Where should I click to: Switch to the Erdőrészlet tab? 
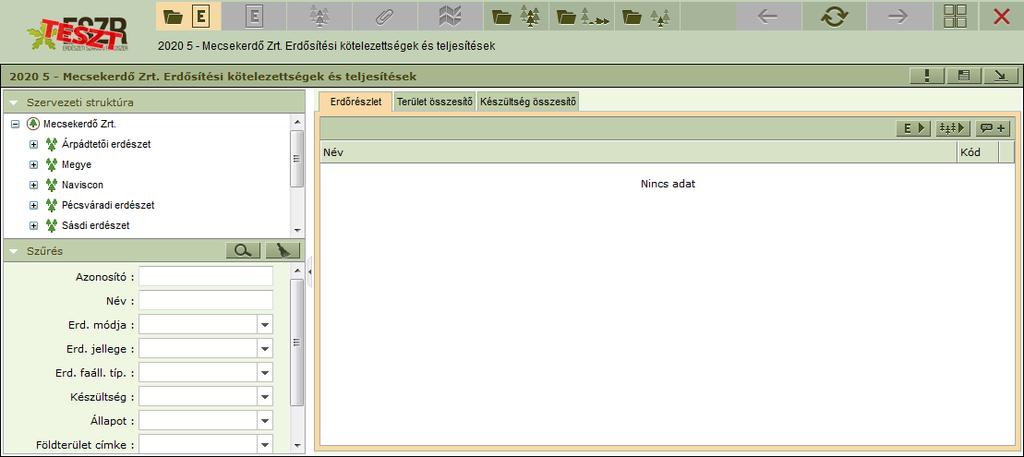355,102
